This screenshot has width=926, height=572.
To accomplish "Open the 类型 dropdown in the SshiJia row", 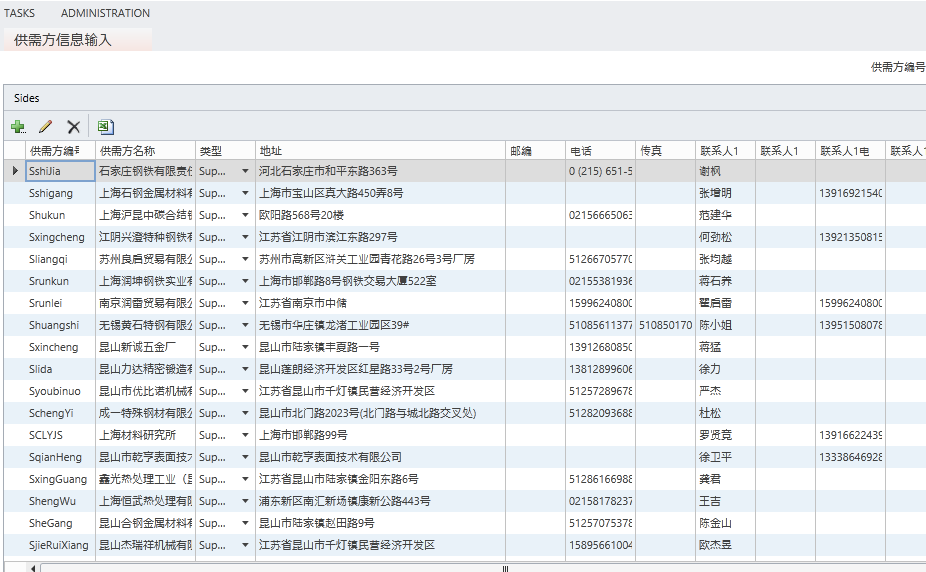I will [245, 171].
